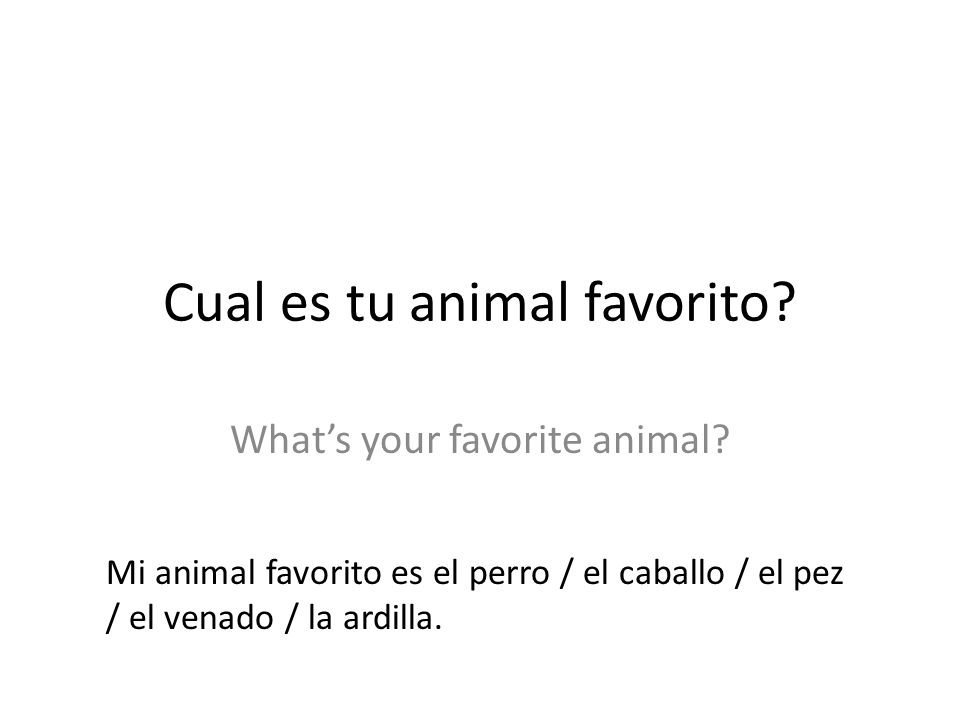Click 'el pez' in the answer sentence
Viewport: 960px width, 720px height.
coord(800,574)
